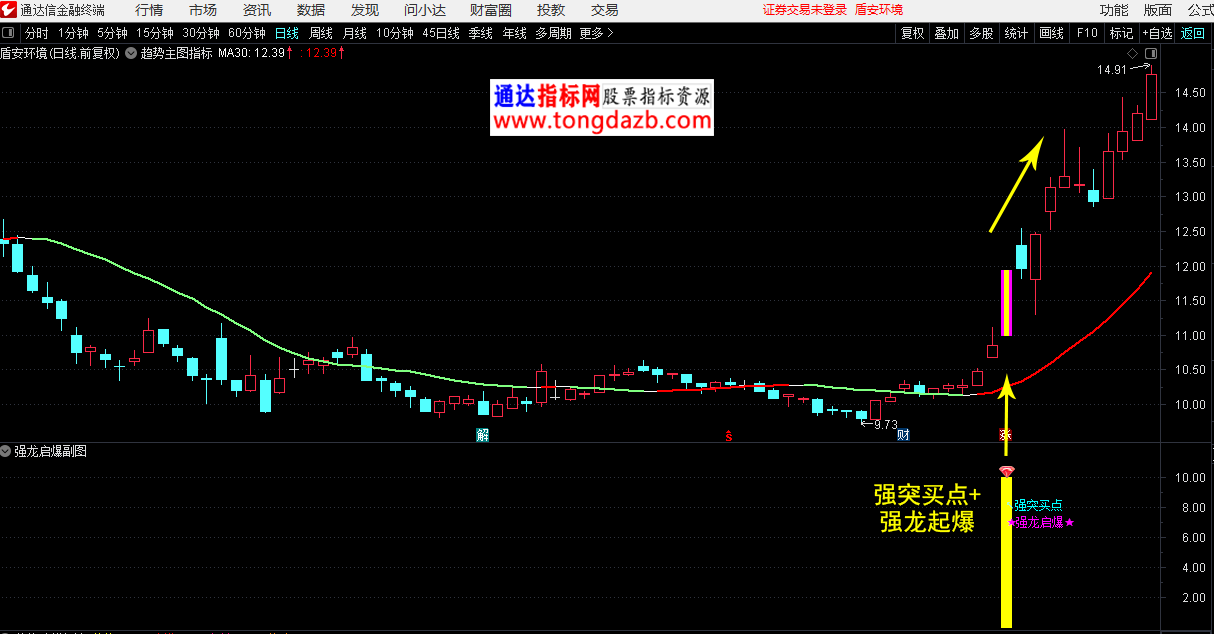
Task: Open the F10 company info button
Action: (x=1087, y=33)
